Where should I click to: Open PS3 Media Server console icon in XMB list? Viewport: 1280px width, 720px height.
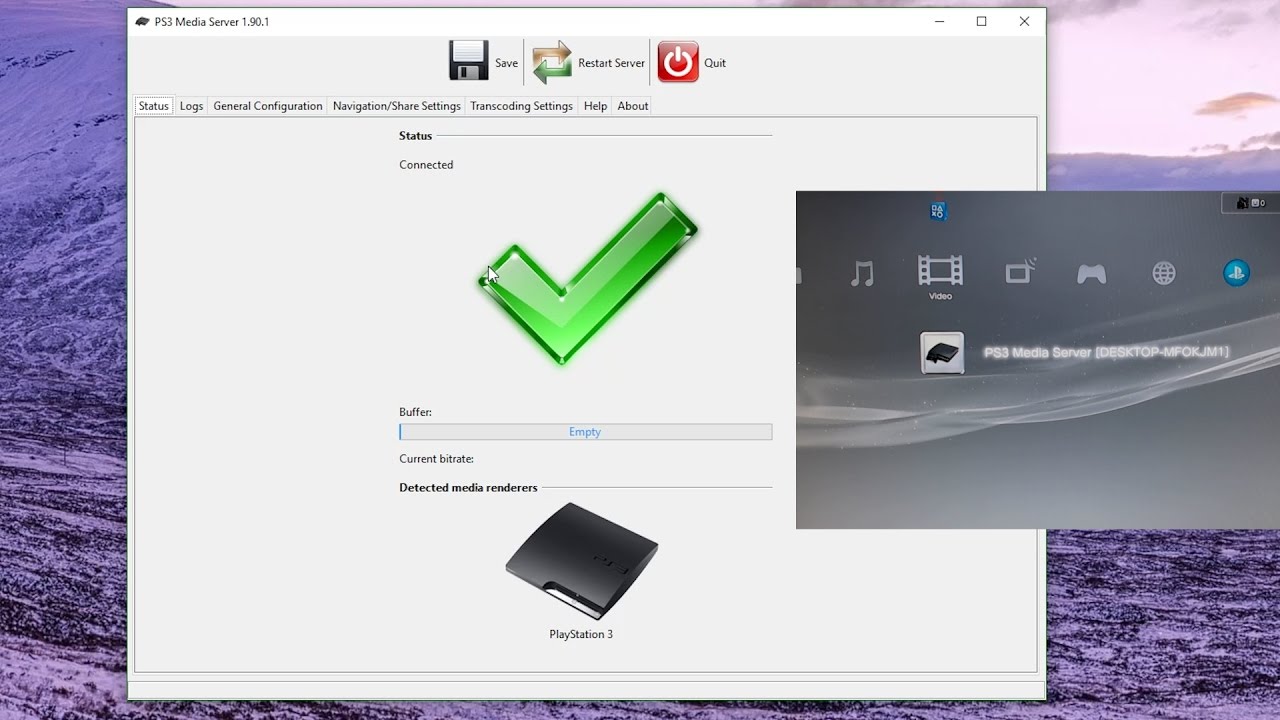[x=942, y=353]
